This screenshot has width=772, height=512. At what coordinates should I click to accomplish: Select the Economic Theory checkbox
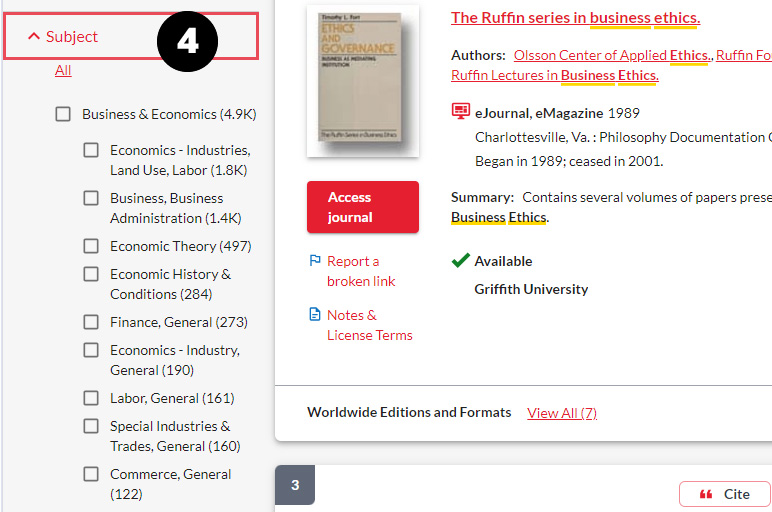coord(91,246)
